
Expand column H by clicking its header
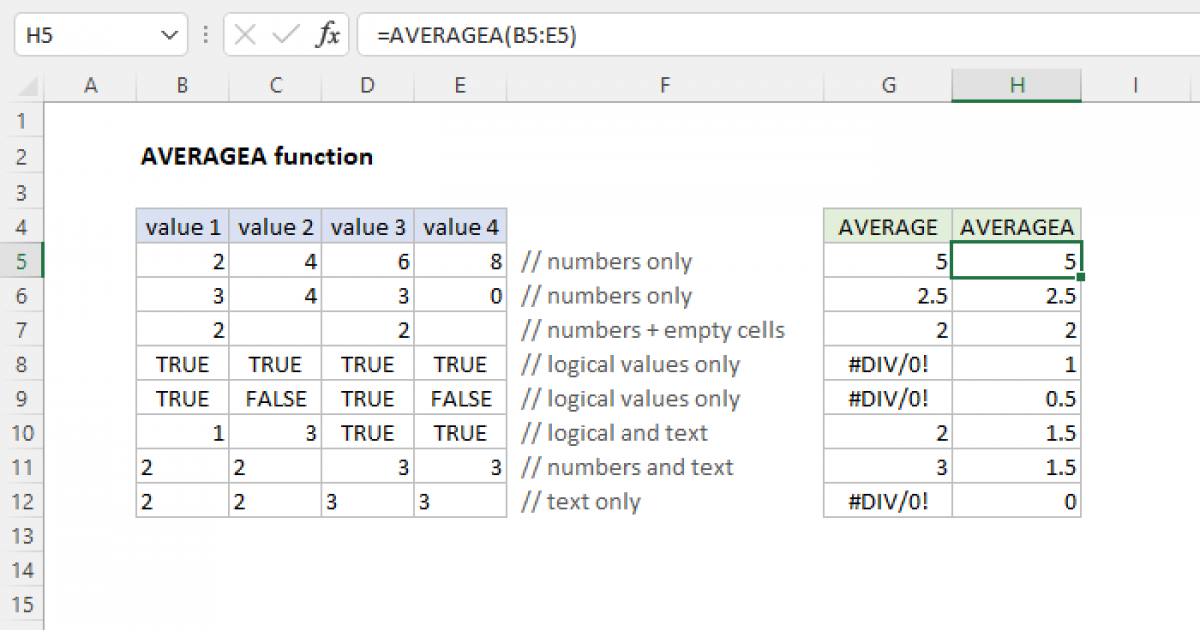click(x=1016, y=85)
